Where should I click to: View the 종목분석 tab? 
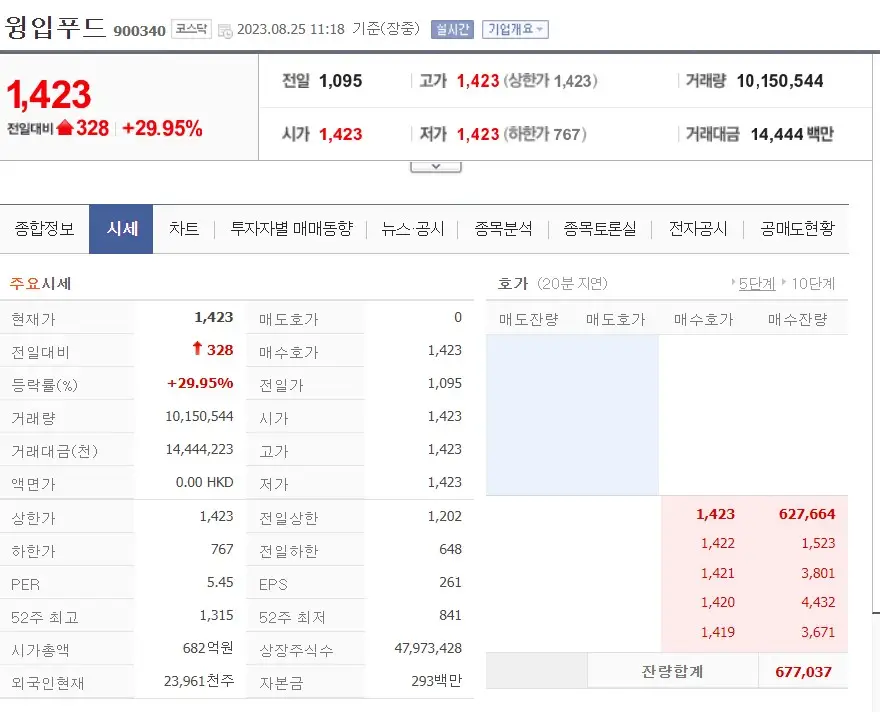pyautogui.click(x=505, y=228)
